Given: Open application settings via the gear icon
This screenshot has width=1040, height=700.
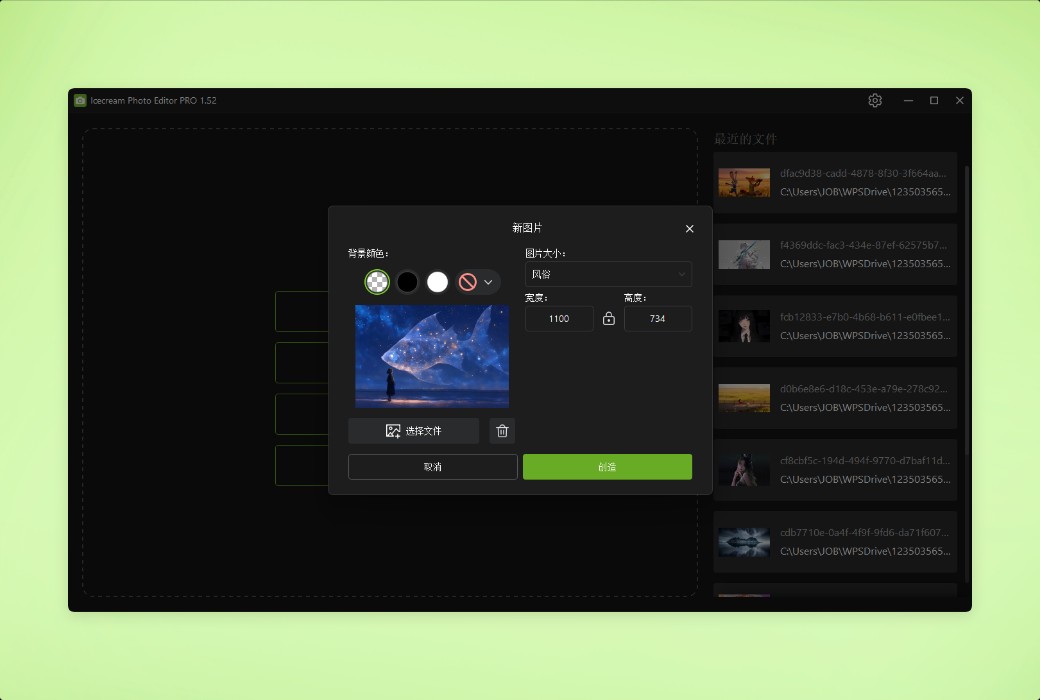Looking at the screenshot, I should [x=875, y=100].
